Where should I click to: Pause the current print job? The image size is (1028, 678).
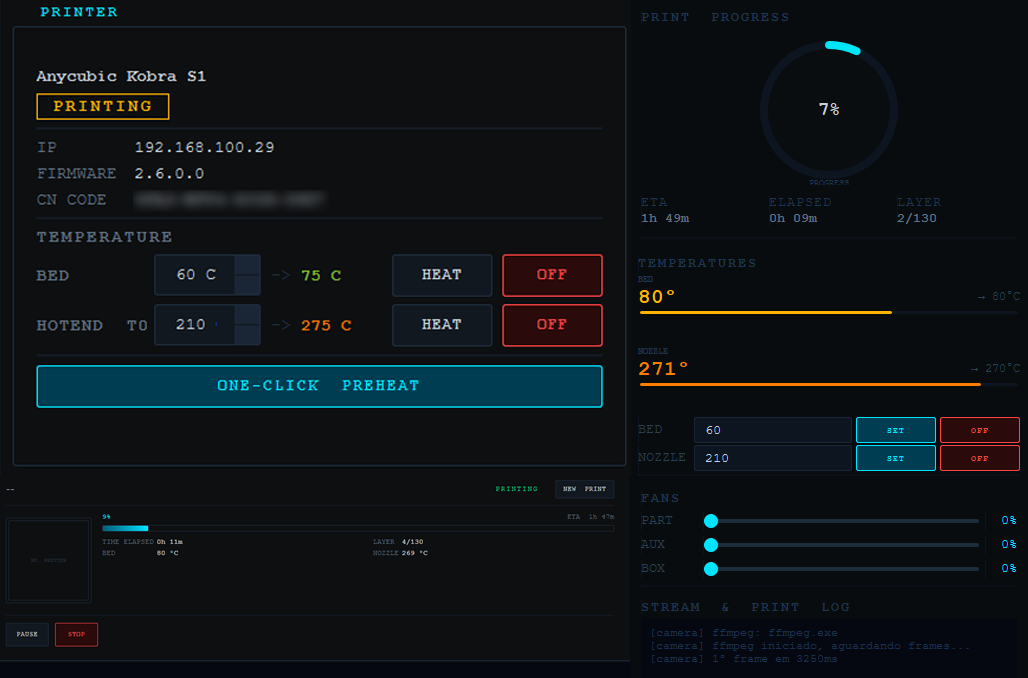click(27, 634)
